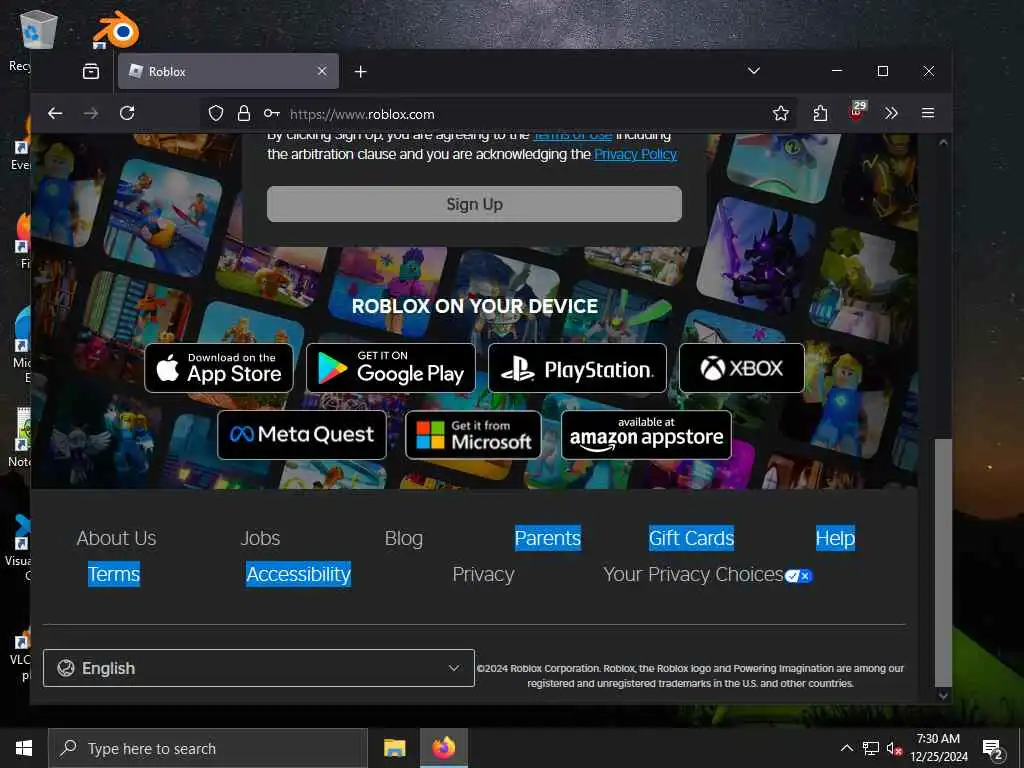The image size is (1024, 768).
Task: Reload the Roblox page
Action: (127, 114)
